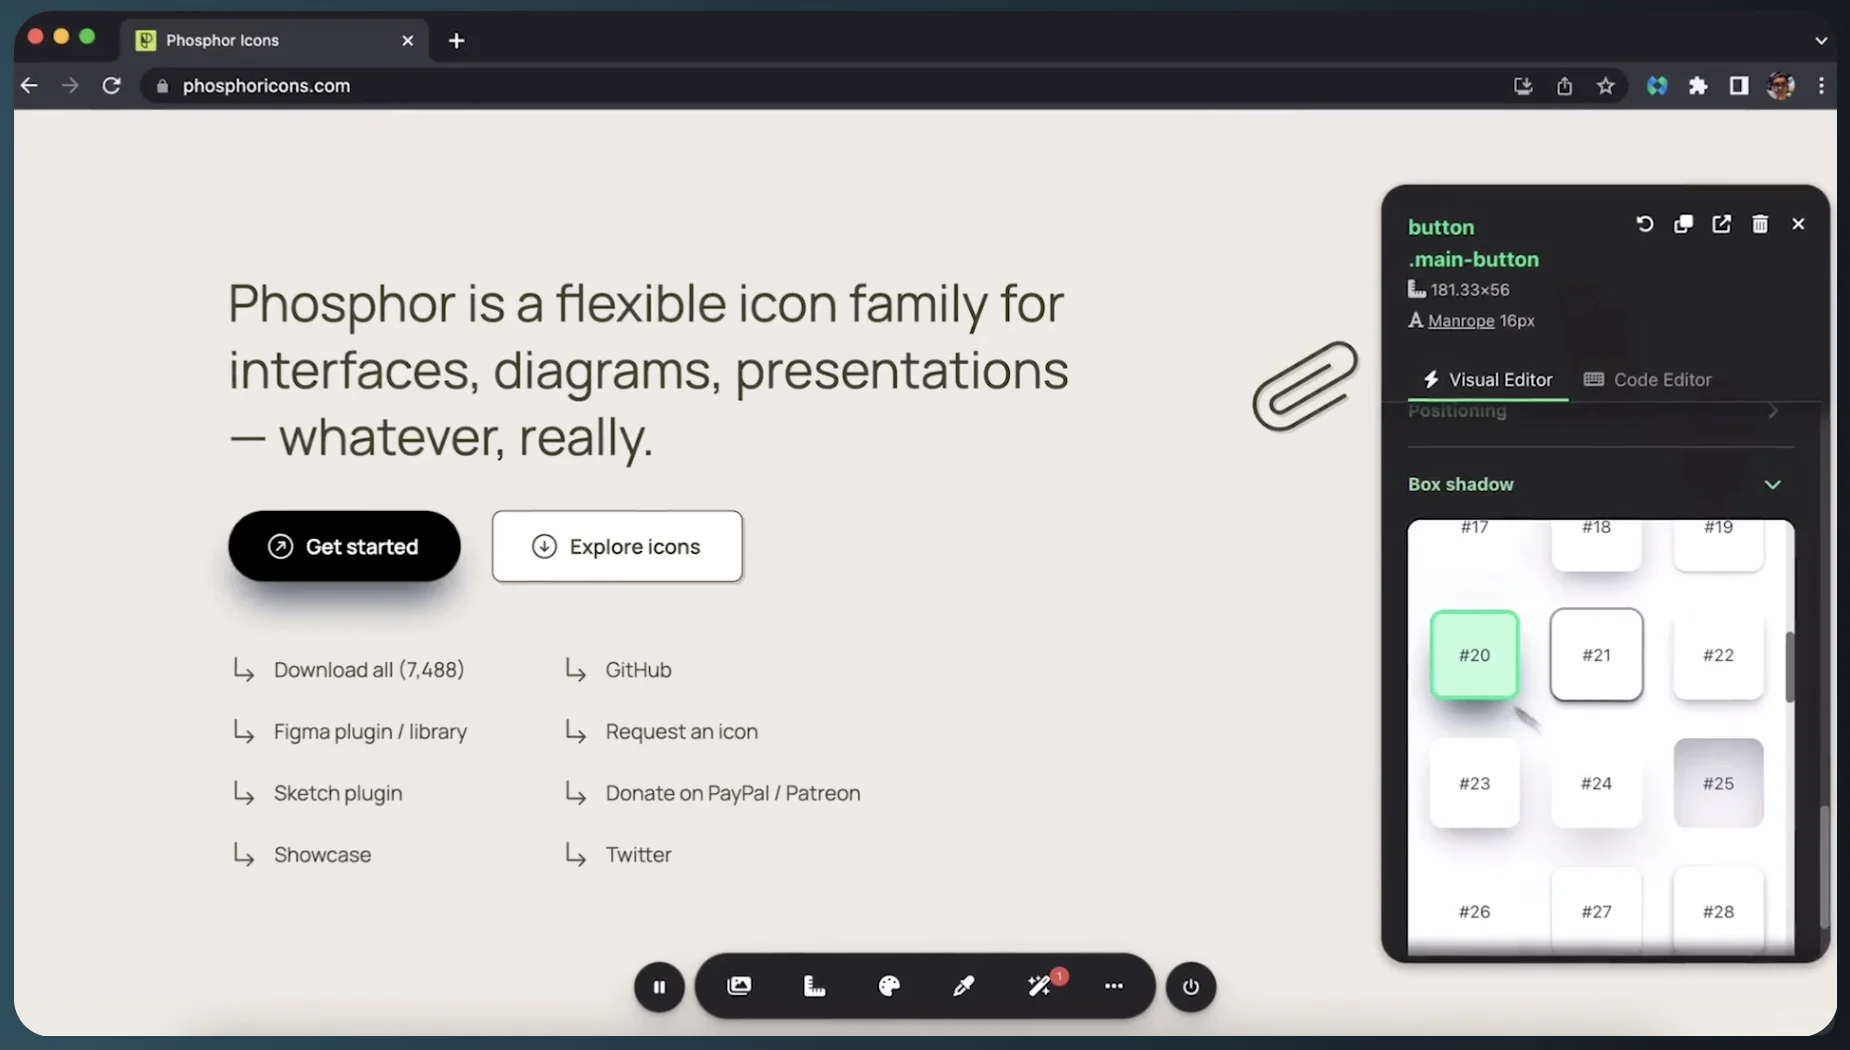Screen dimensions: 1850x1050
Task: Click the blue extension icon in the browser toolbar
Action: coord(1657,86)
